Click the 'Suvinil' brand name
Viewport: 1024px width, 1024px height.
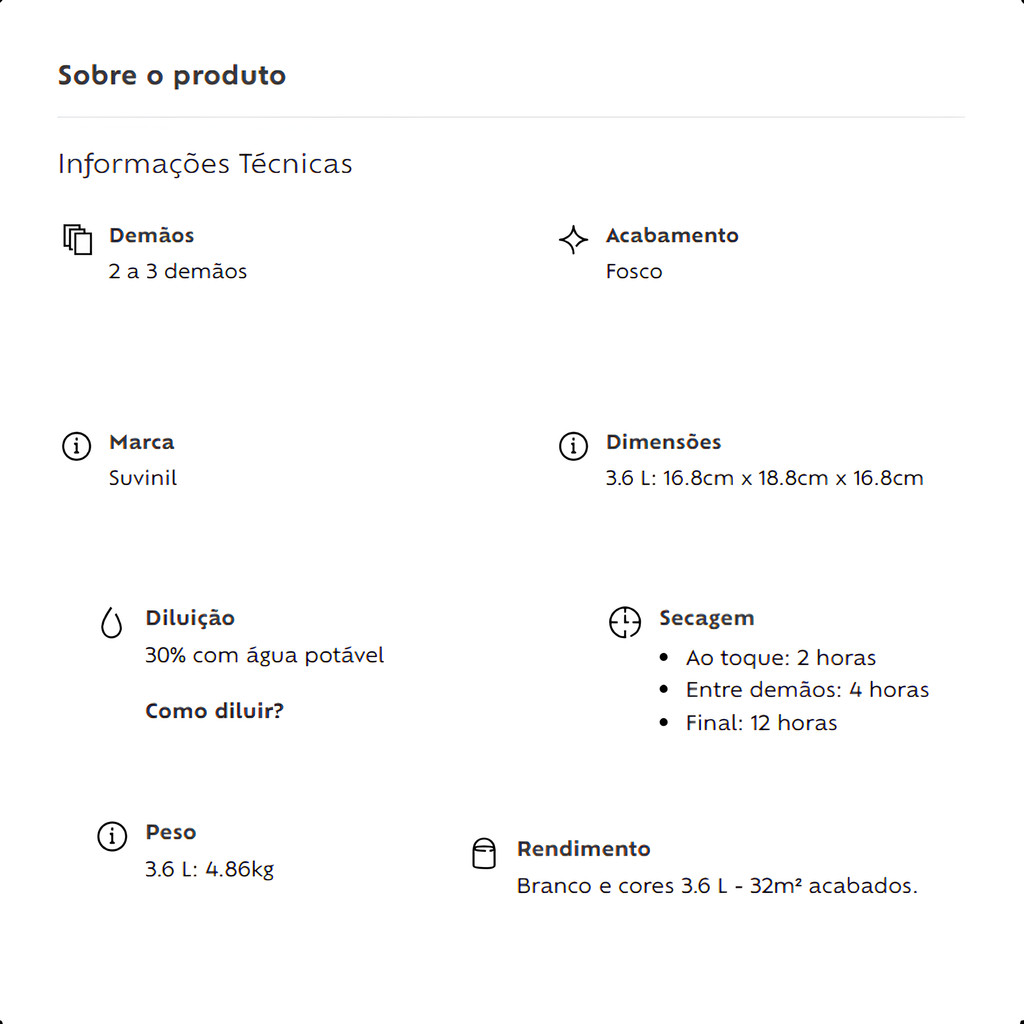(143, 478)
